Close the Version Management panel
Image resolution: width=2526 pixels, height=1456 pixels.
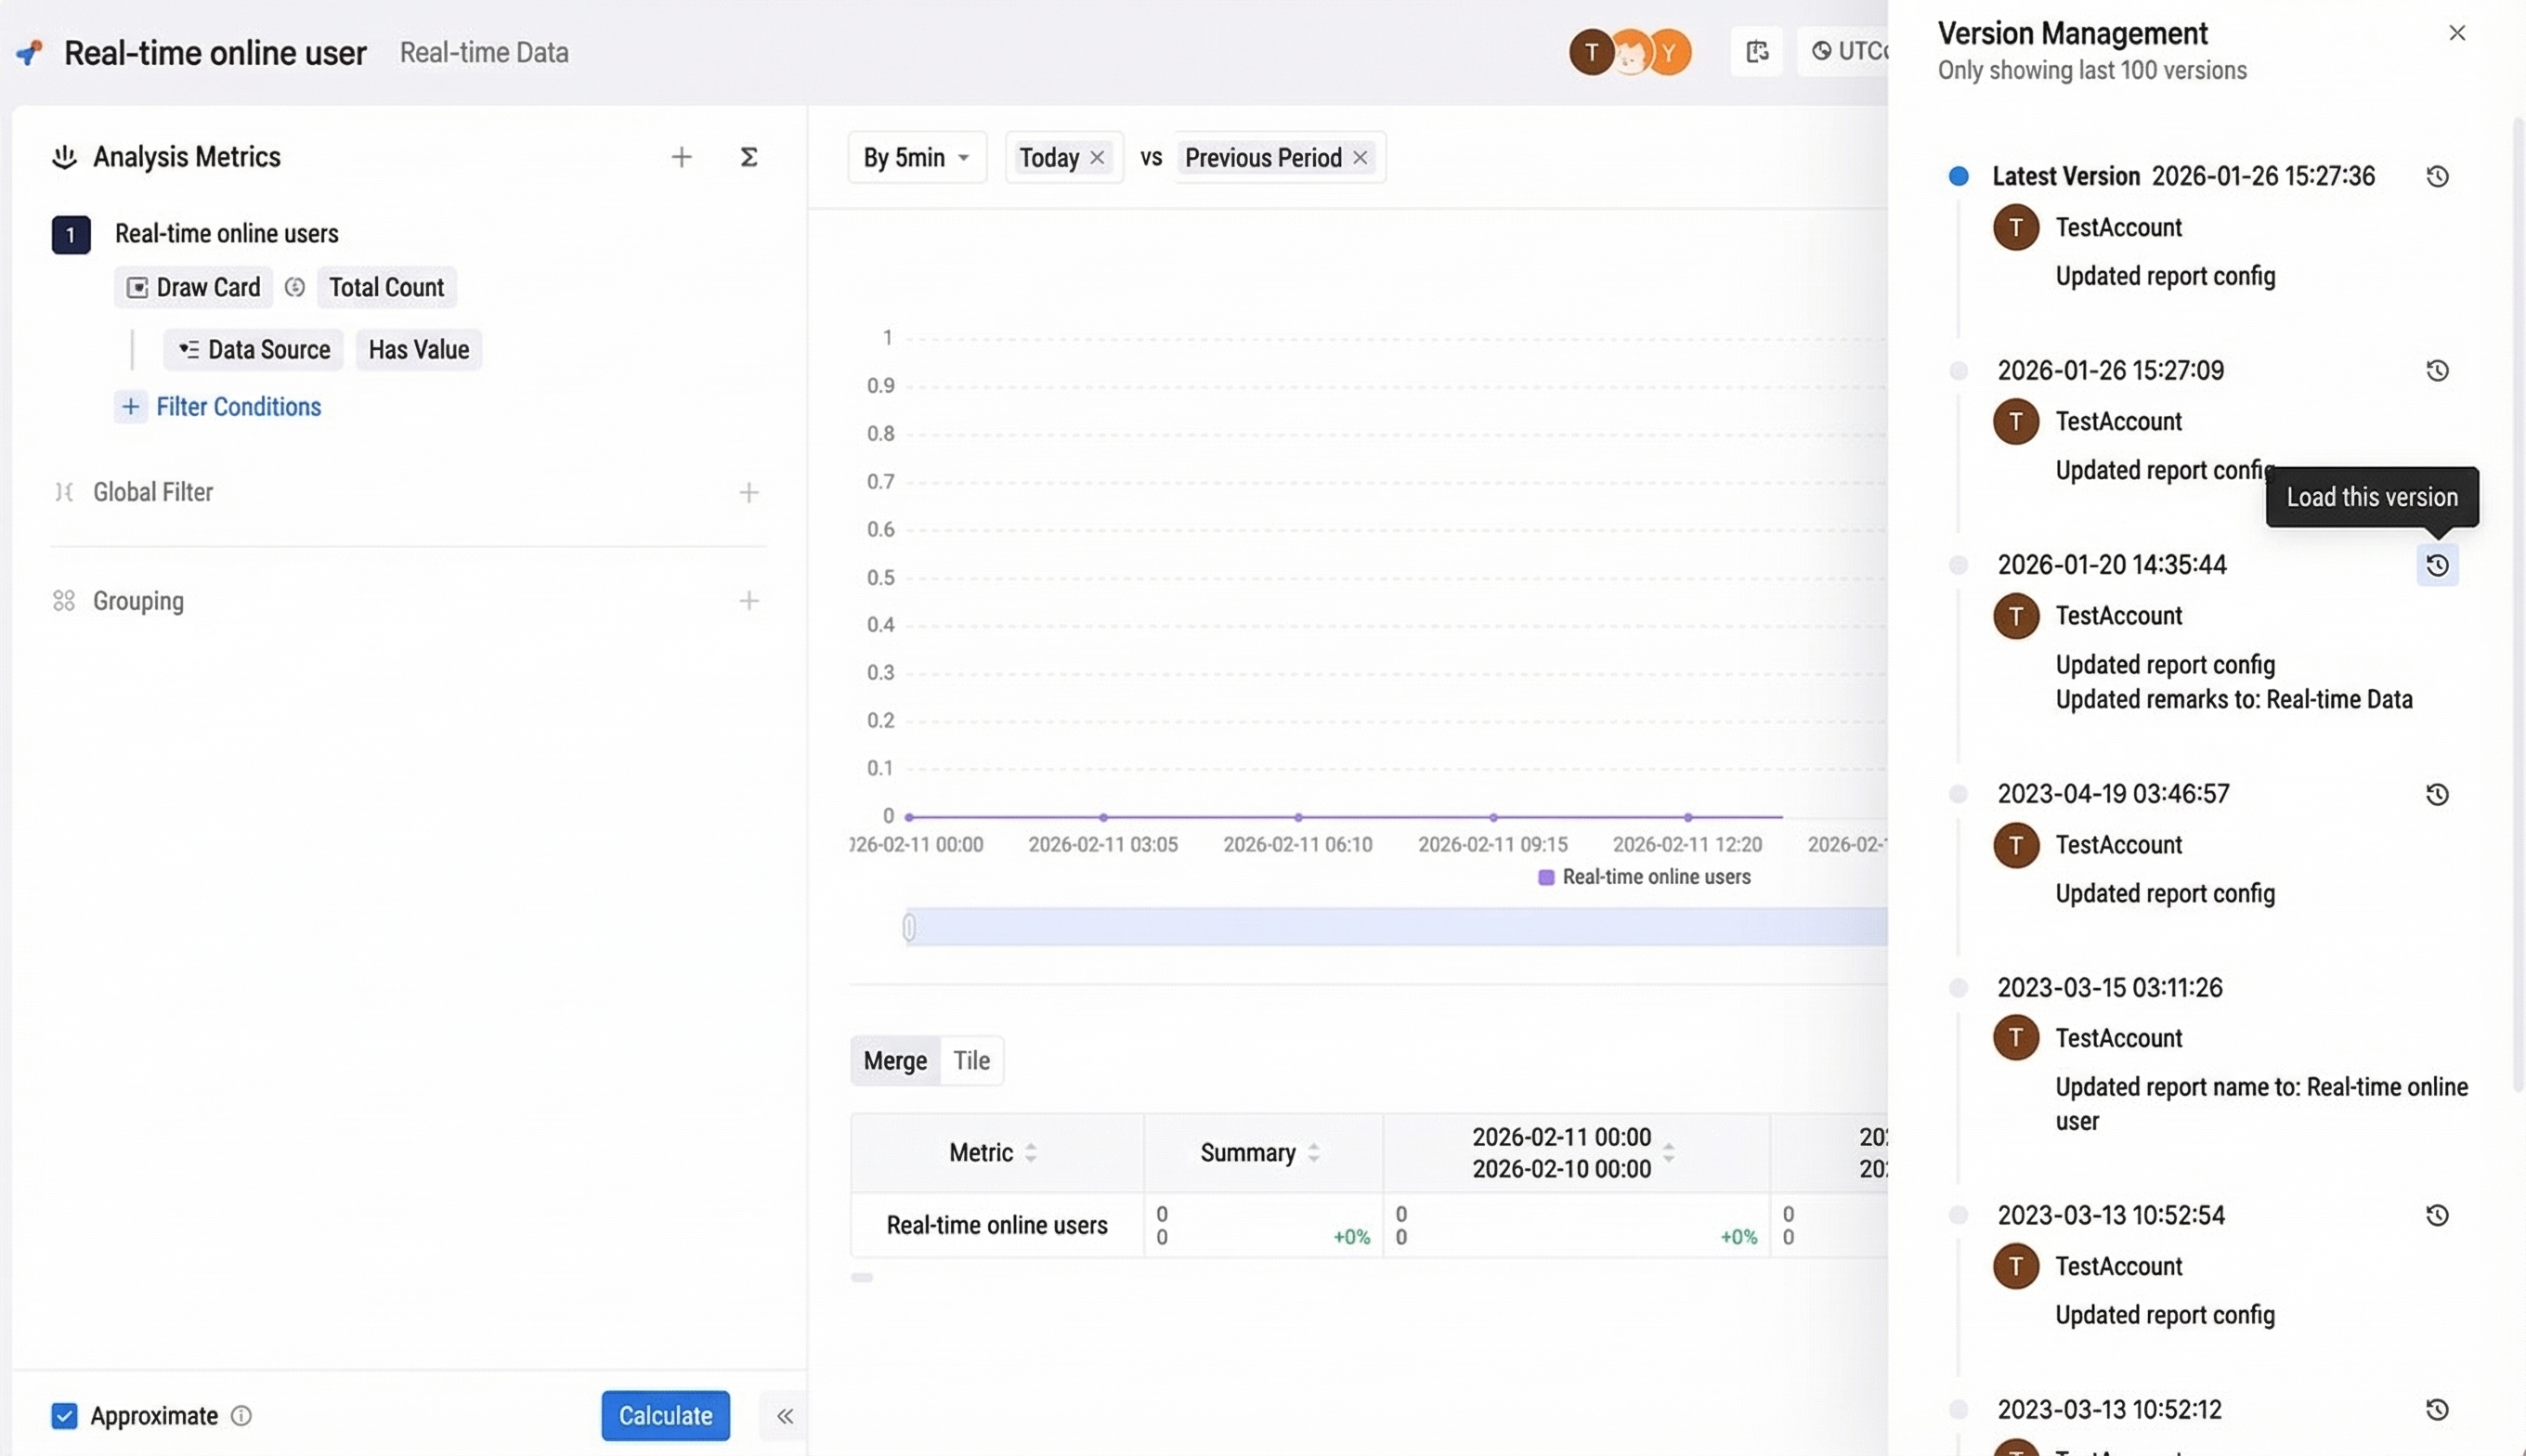coord(2456,33)
